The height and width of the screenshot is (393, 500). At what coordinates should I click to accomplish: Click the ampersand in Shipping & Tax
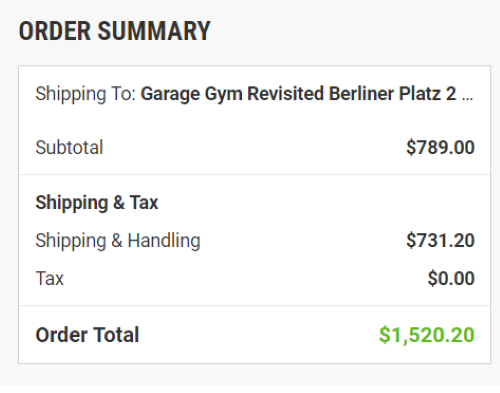(119, 203)
